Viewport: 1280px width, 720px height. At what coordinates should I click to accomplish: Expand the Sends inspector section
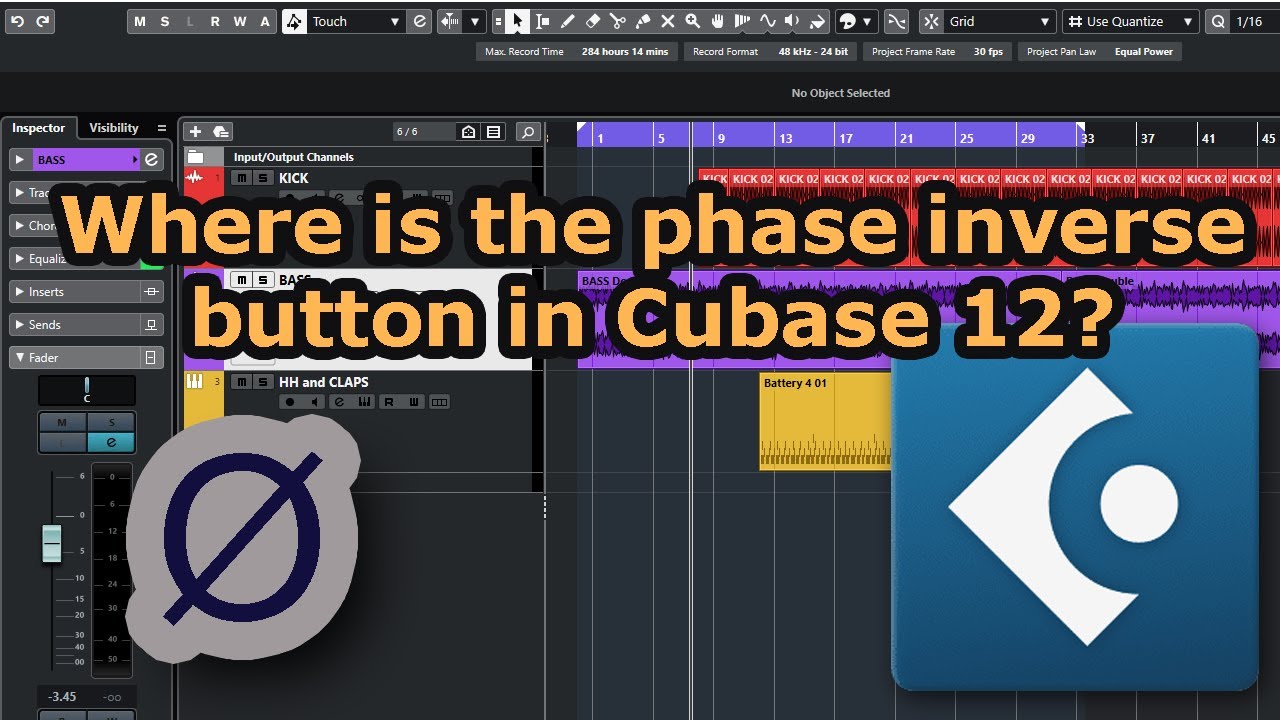[19, 325]
